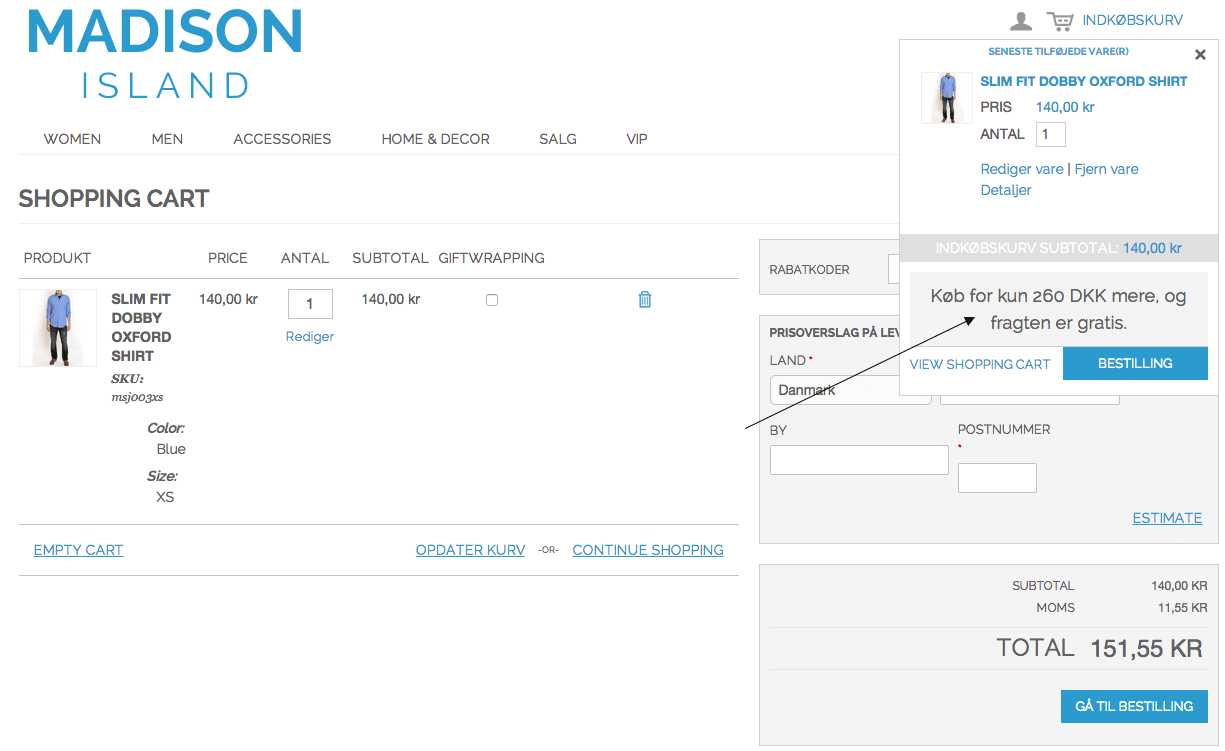1225x751 pixels.
Task: Click Continue Shopping link
Action: 647,550
